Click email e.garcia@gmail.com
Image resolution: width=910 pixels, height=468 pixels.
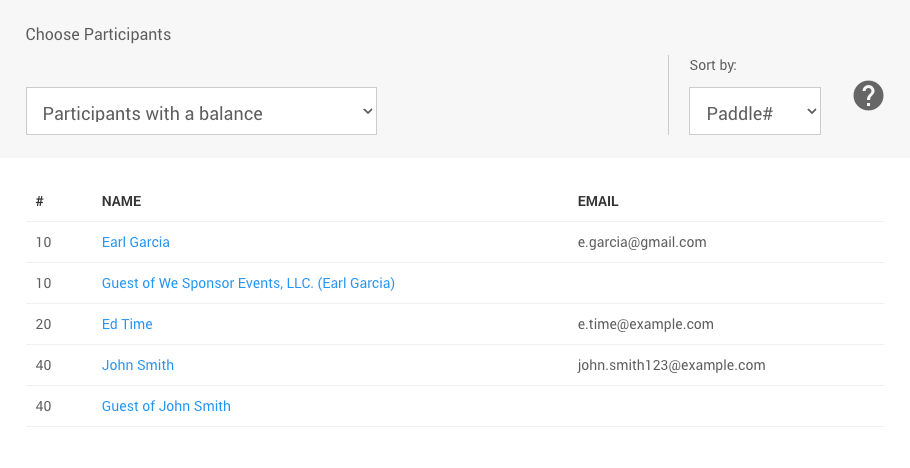tap(642, 242)
